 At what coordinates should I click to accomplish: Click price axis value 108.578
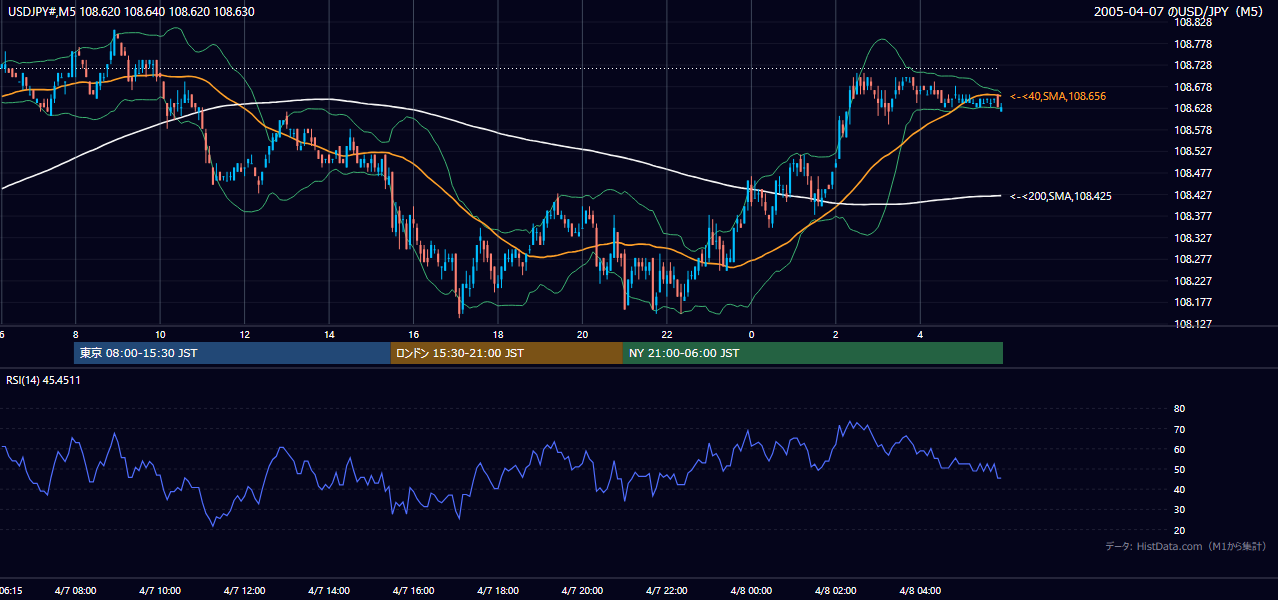(x=1193, y=130)
